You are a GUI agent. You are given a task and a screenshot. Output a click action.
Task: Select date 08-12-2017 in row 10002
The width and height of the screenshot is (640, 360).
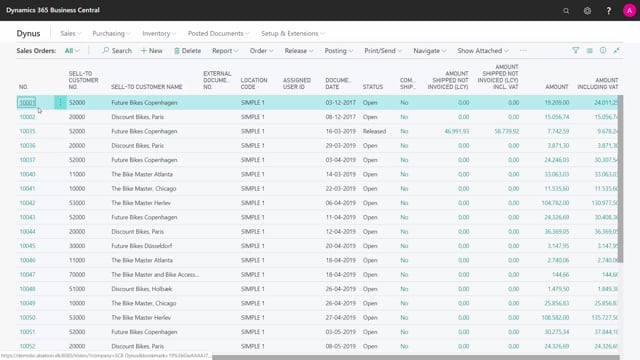click(340, 117)
